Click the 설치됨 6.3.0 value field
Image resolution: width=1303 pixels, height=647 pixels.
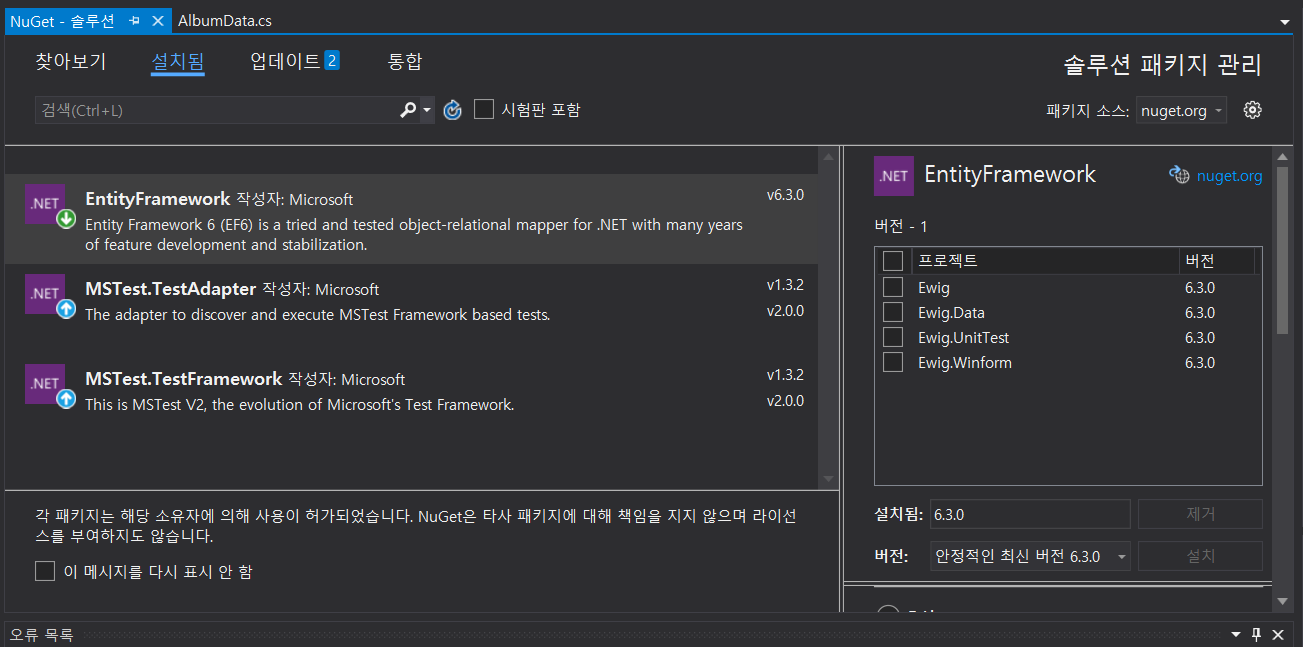(x=1030, y=514)
